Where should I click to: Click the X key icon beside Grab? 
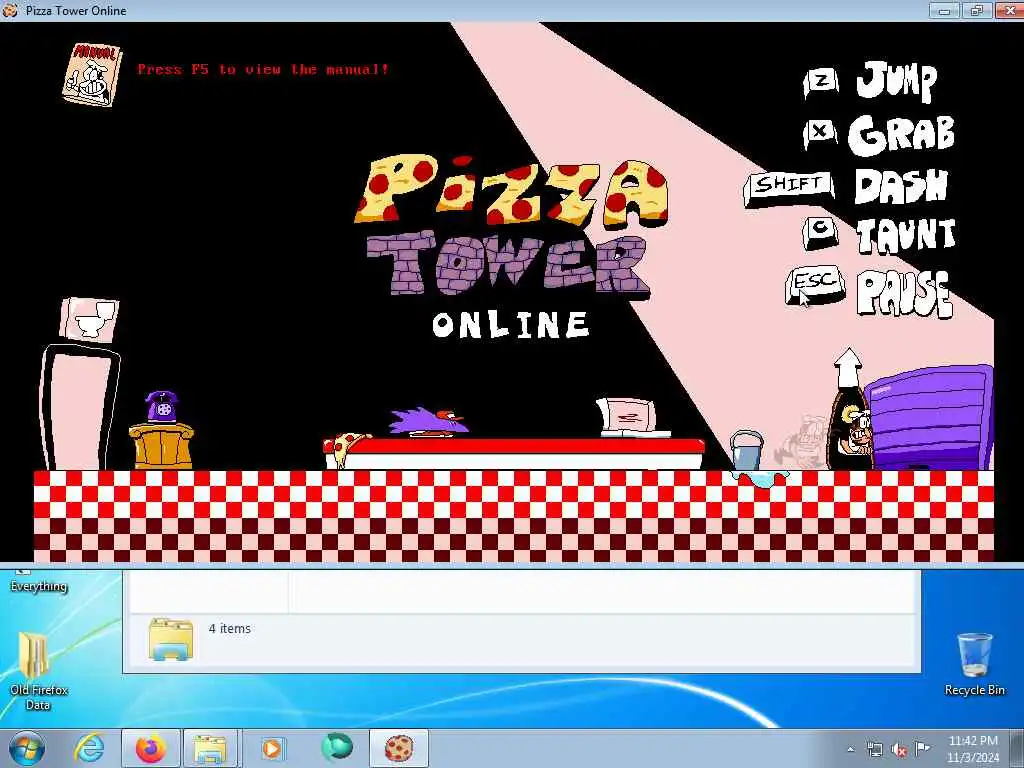(x=820, y=135)
